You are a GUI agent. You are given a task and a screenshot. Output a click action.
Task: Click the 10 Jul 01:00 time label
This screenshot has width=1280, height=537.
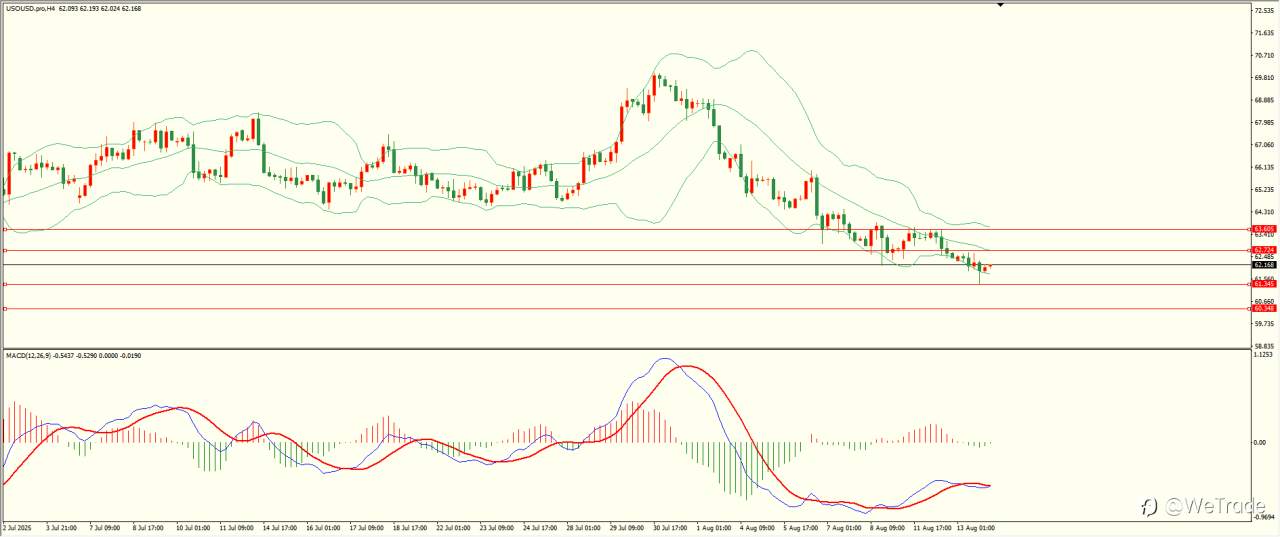pos(194,526)
